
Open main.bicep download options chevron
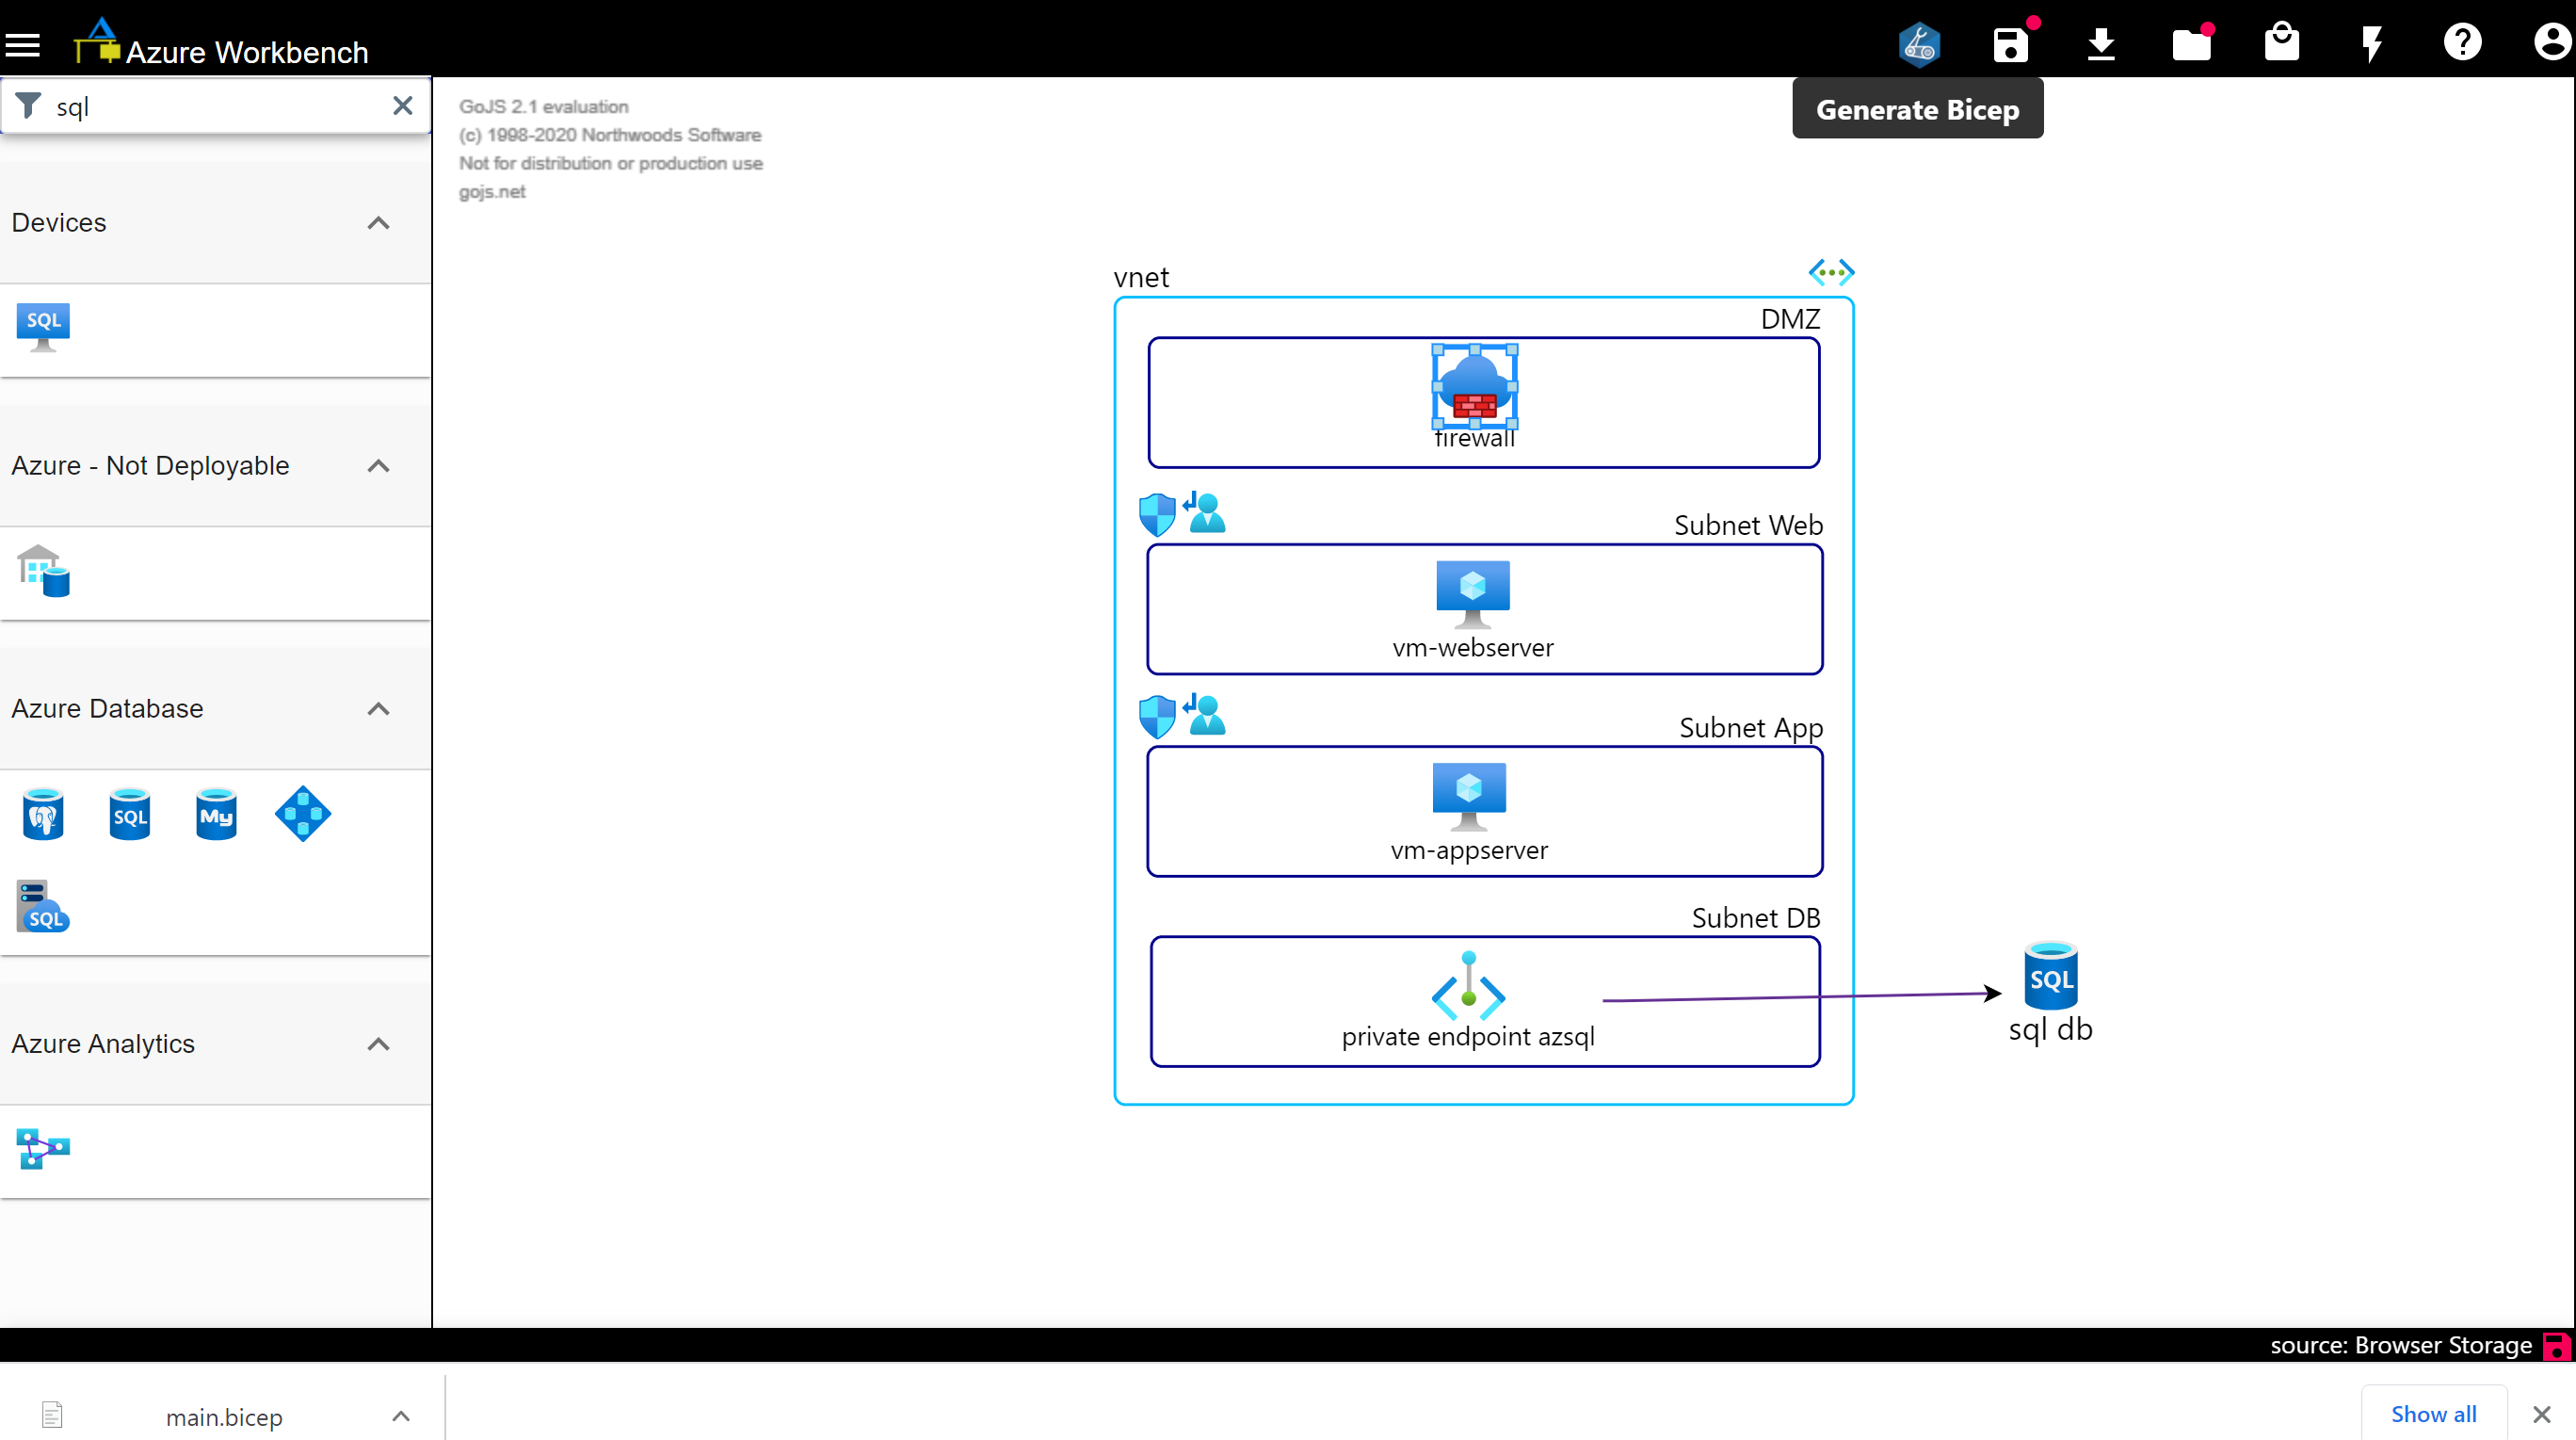400,1416
